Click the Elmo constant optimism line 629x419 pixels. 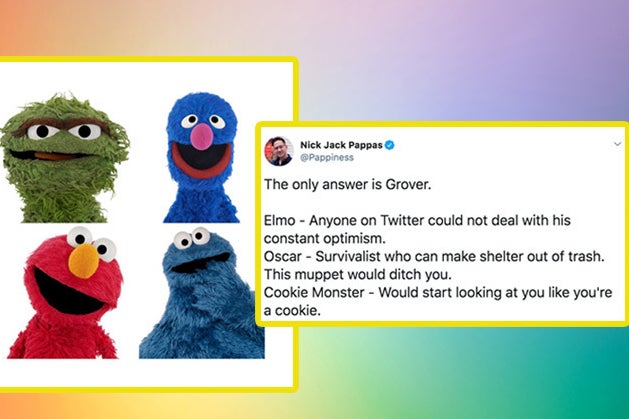(417, 229)
